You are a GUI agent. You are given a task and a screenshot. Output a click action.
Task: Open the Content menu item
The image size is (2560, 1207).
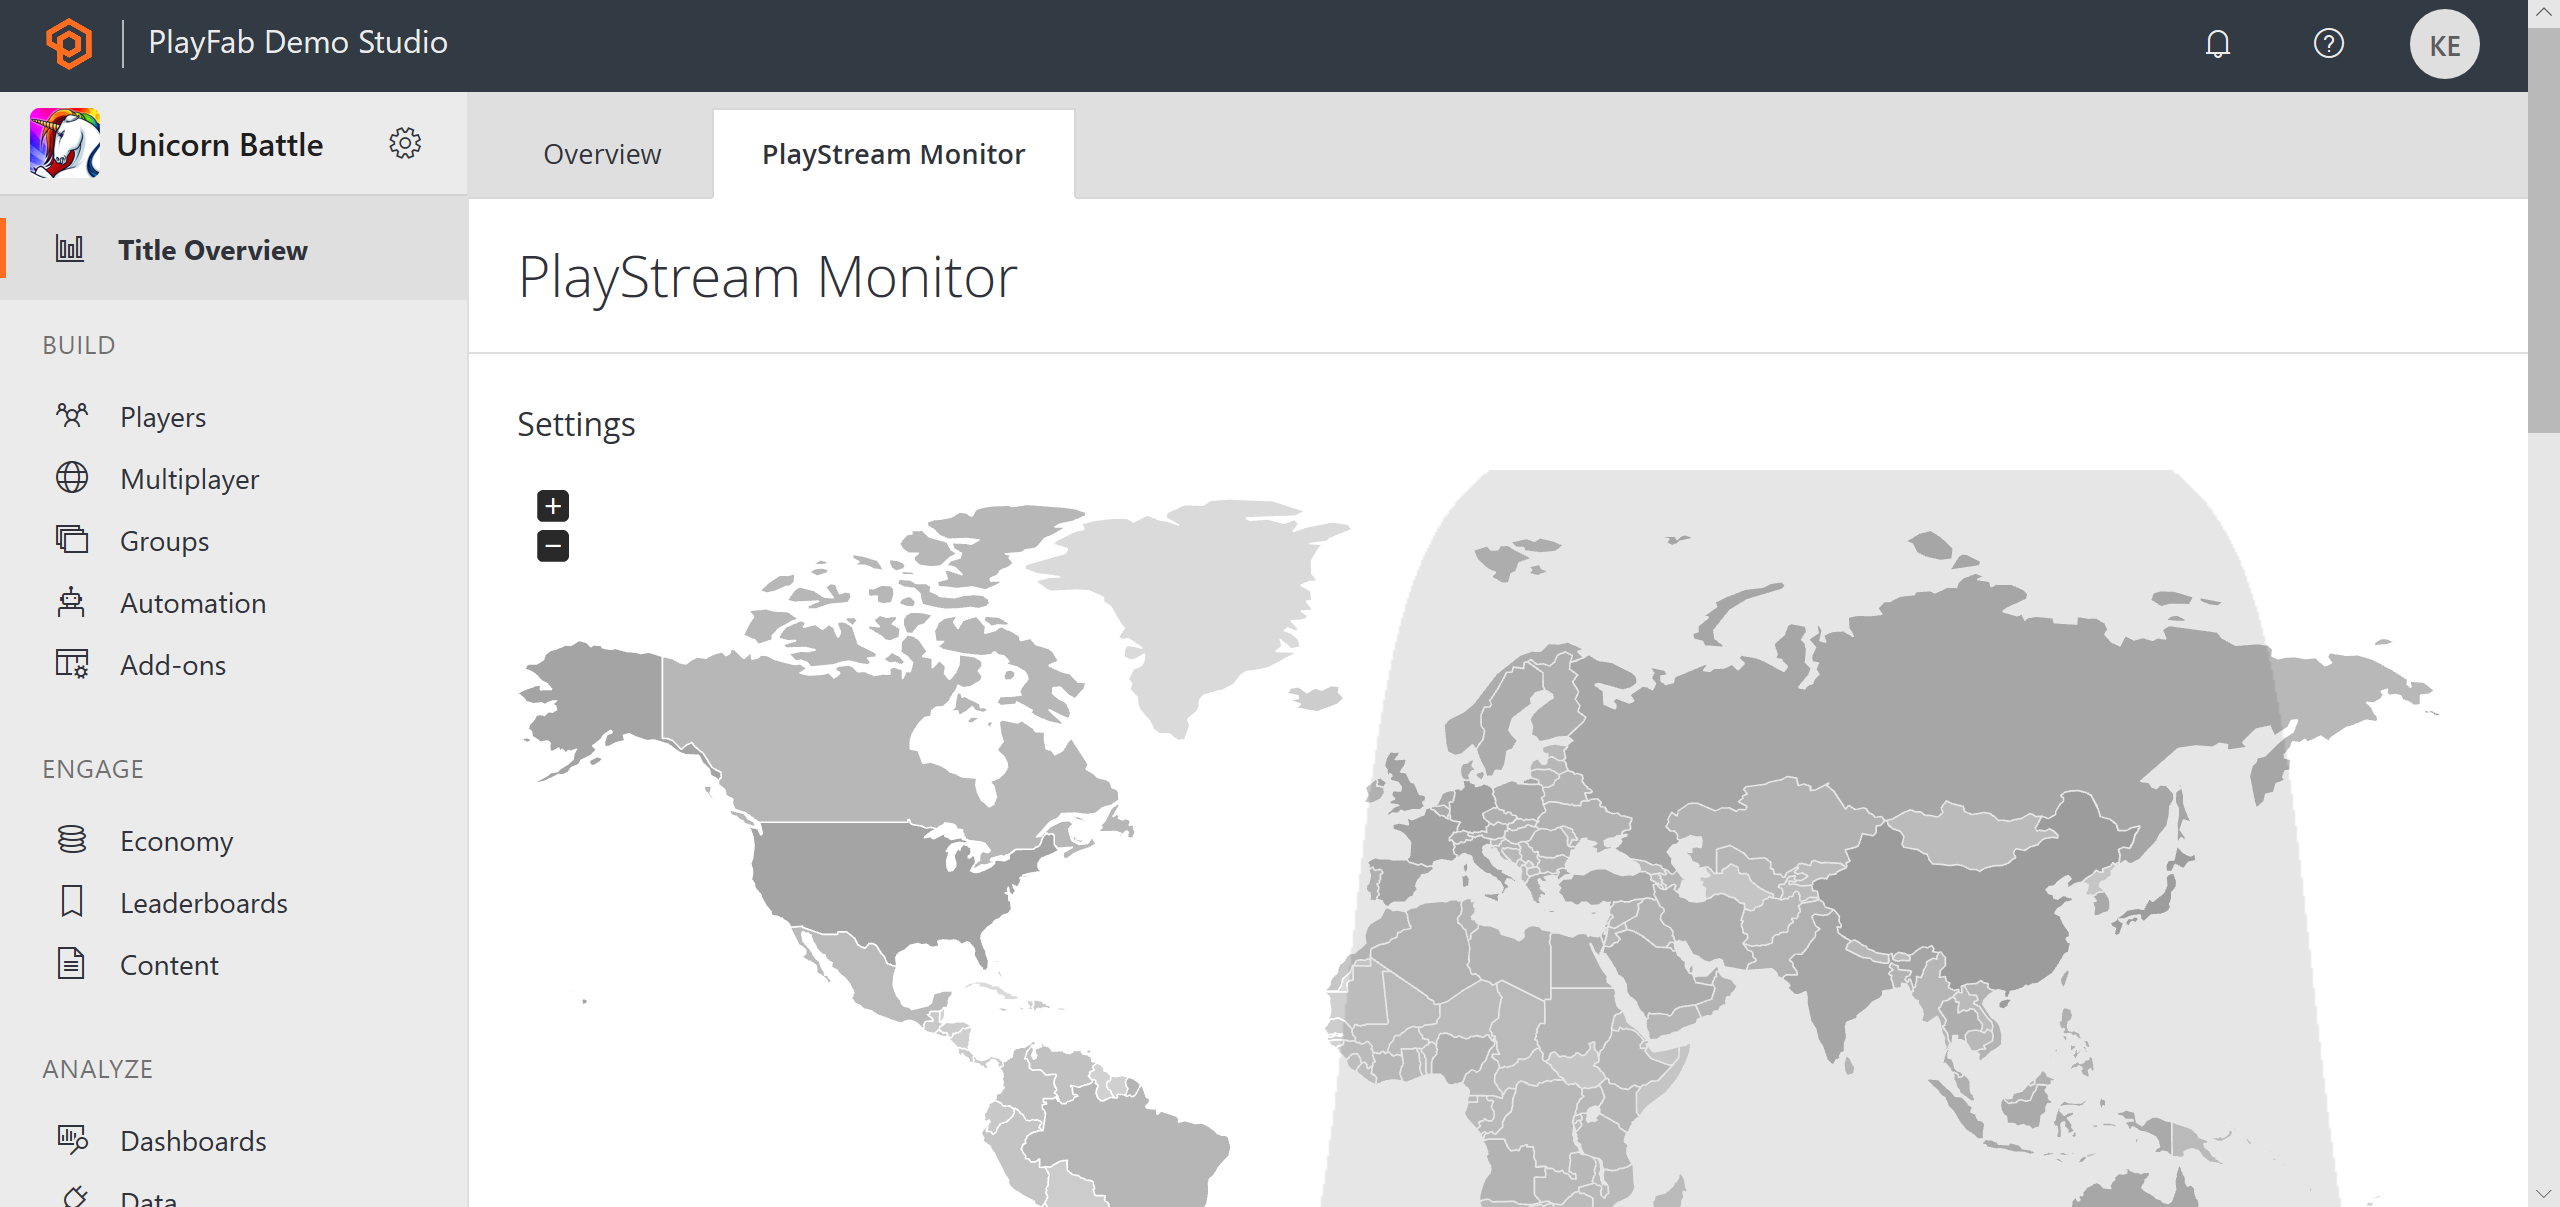tap(168, 965)
